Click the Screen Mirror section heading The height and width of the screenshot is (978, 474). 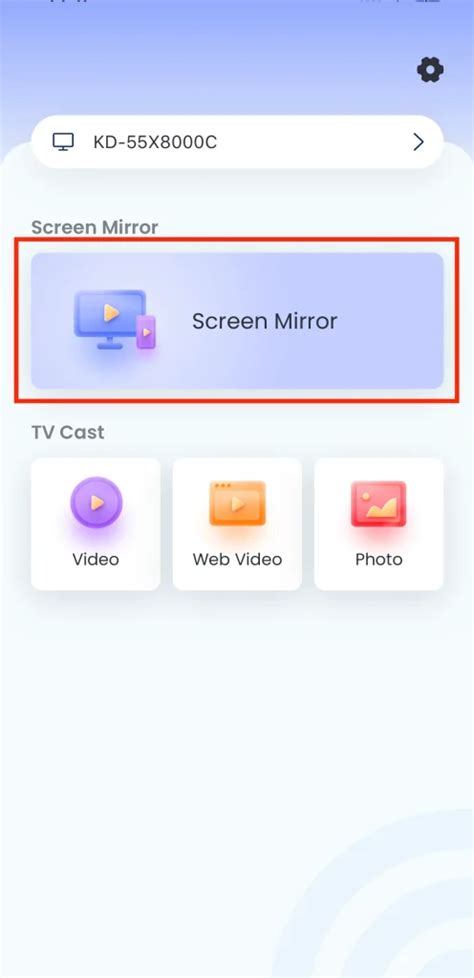click(x=95, y=227)
